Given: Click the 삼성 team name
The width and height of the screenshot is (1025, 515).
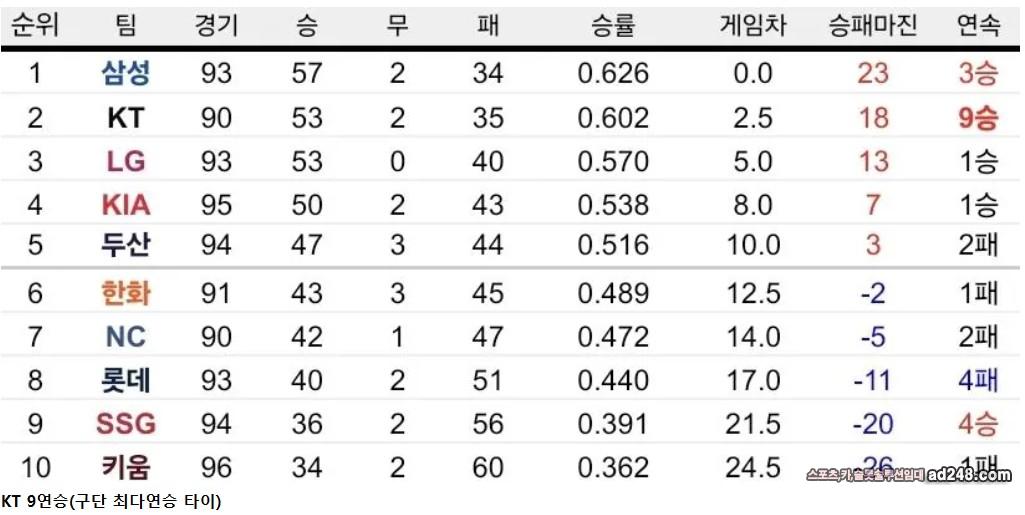Looking at the screenshot, I should coord(126,73).
